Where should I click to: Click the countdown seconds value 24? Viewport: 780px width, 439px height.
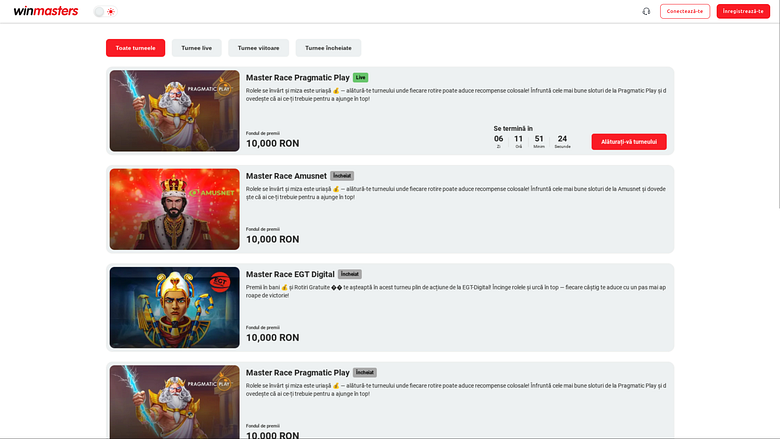(x=562, y=139)
